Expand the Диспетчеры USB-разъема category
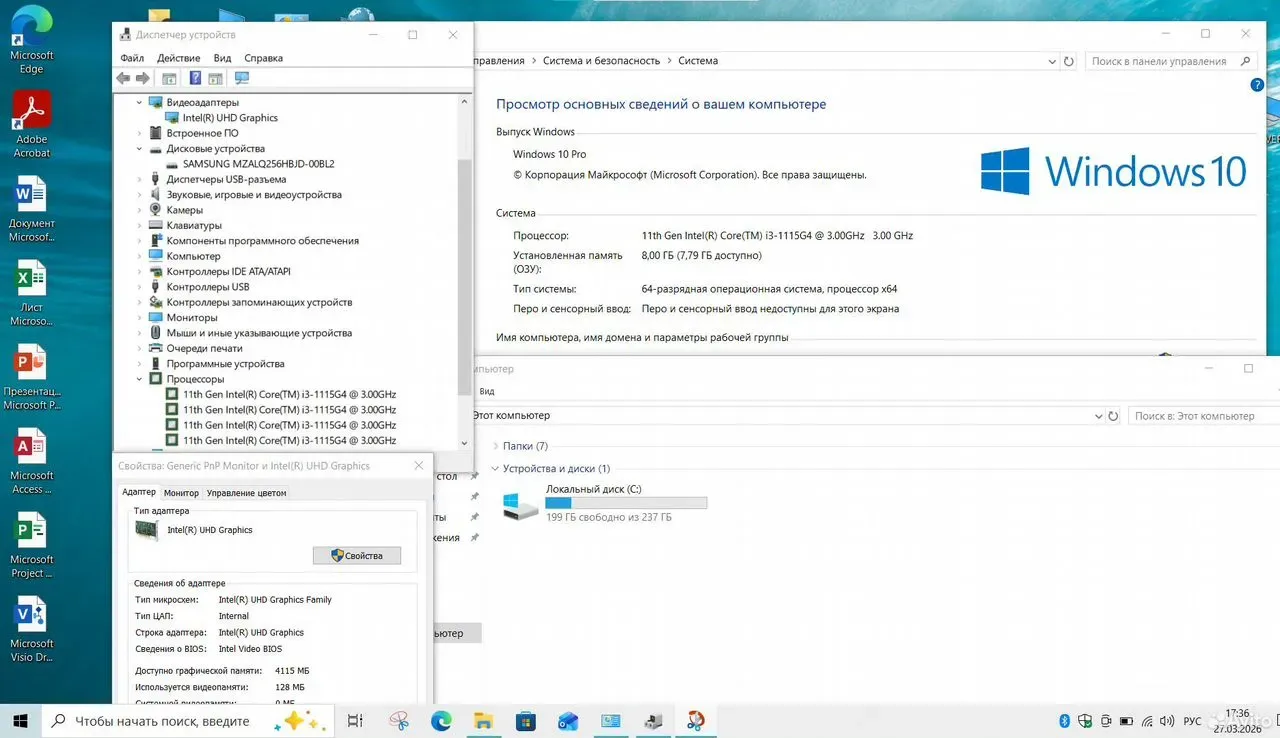The height and width of the screenshot is (738, 1280). pos(139,179)
